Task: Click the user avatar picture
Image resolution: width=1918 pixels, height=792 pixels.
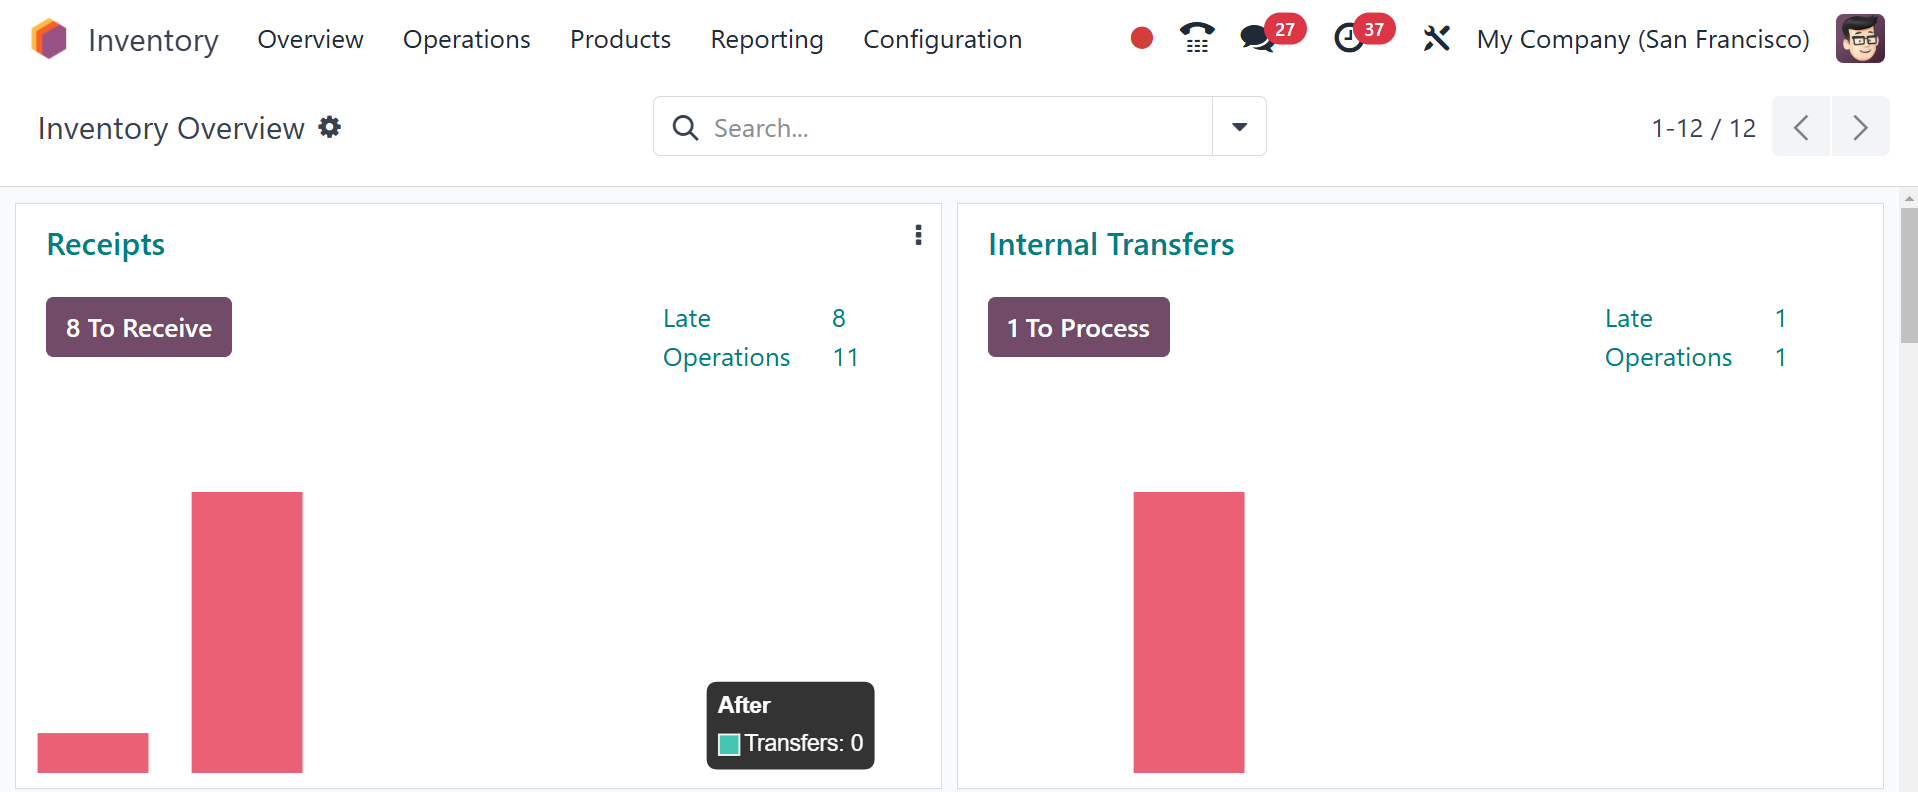Action: pos(1859,39)
